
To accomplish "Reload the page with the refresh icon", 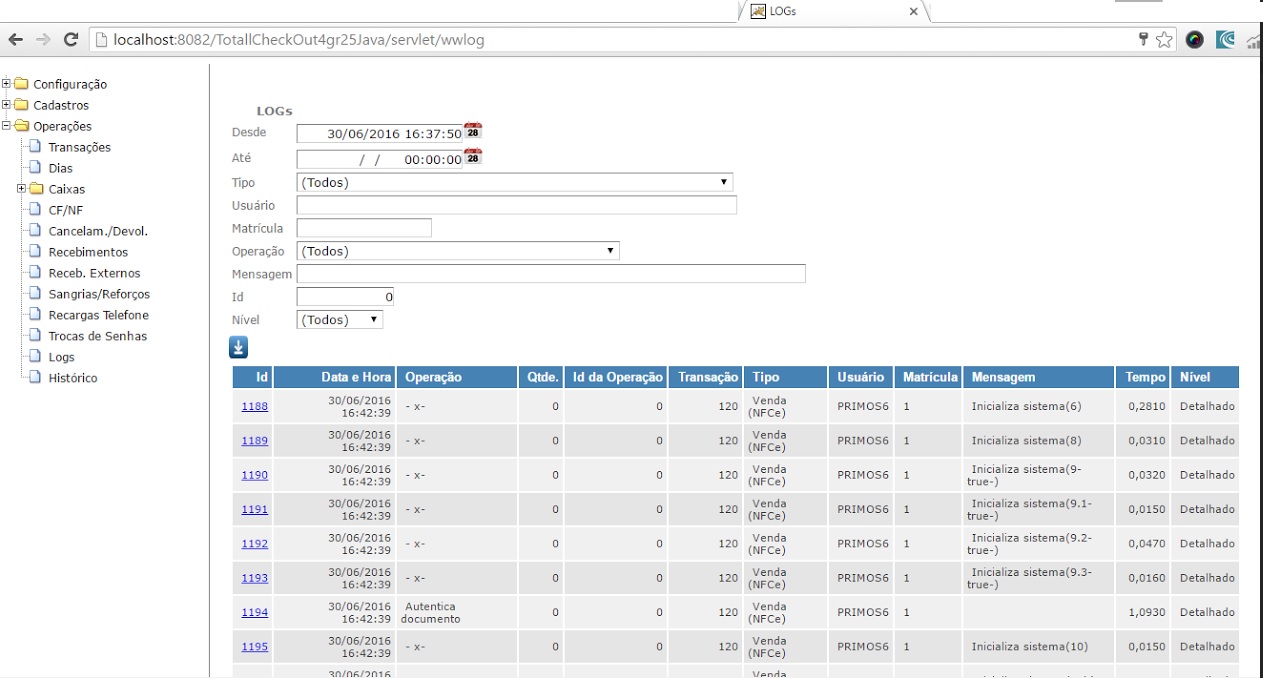I will (70, 40).
